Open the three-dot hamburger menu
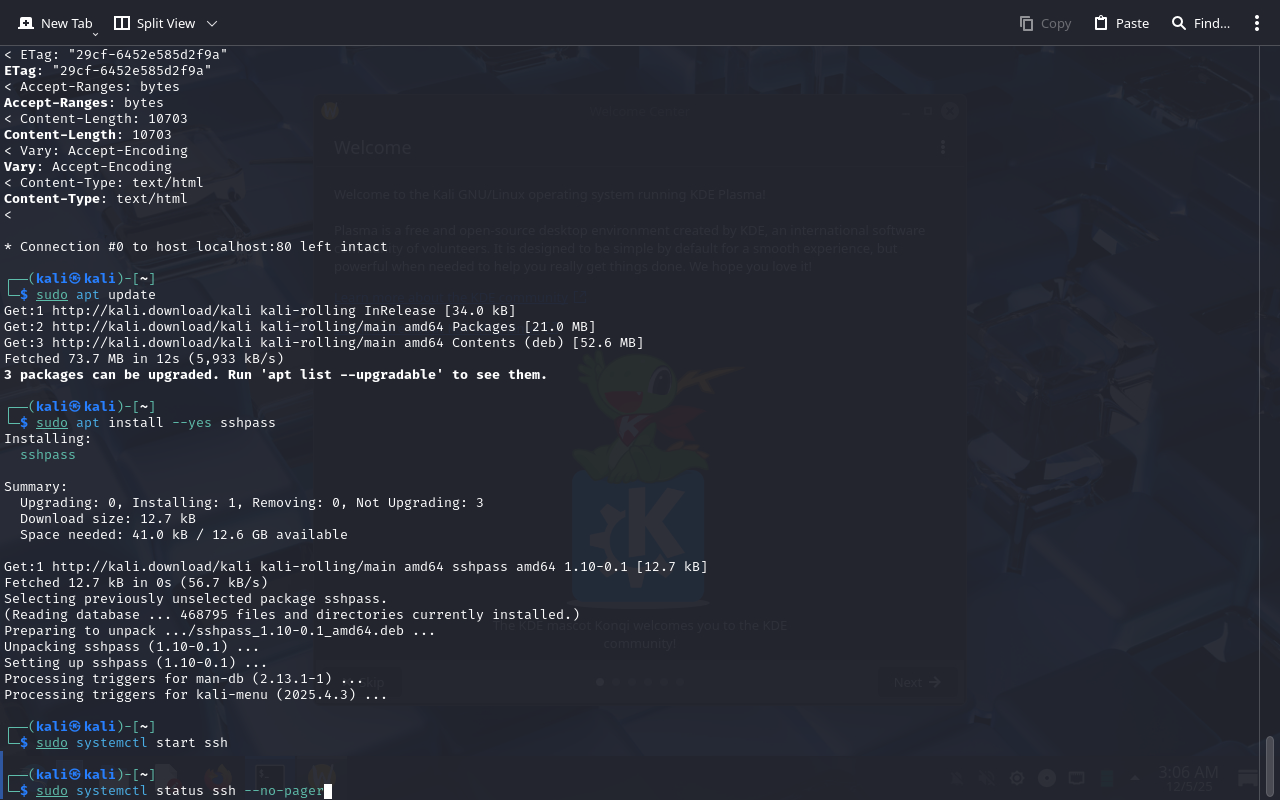This screenshot has width=1280, height=800. point(1257,23)
